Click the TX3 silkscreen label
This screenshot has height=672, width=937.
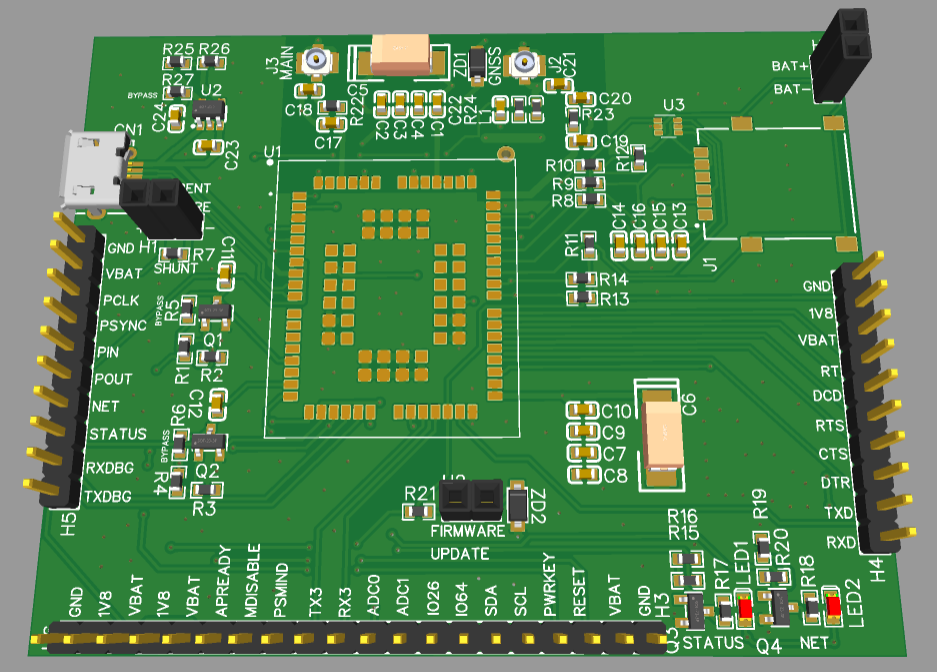coord(316,603)
